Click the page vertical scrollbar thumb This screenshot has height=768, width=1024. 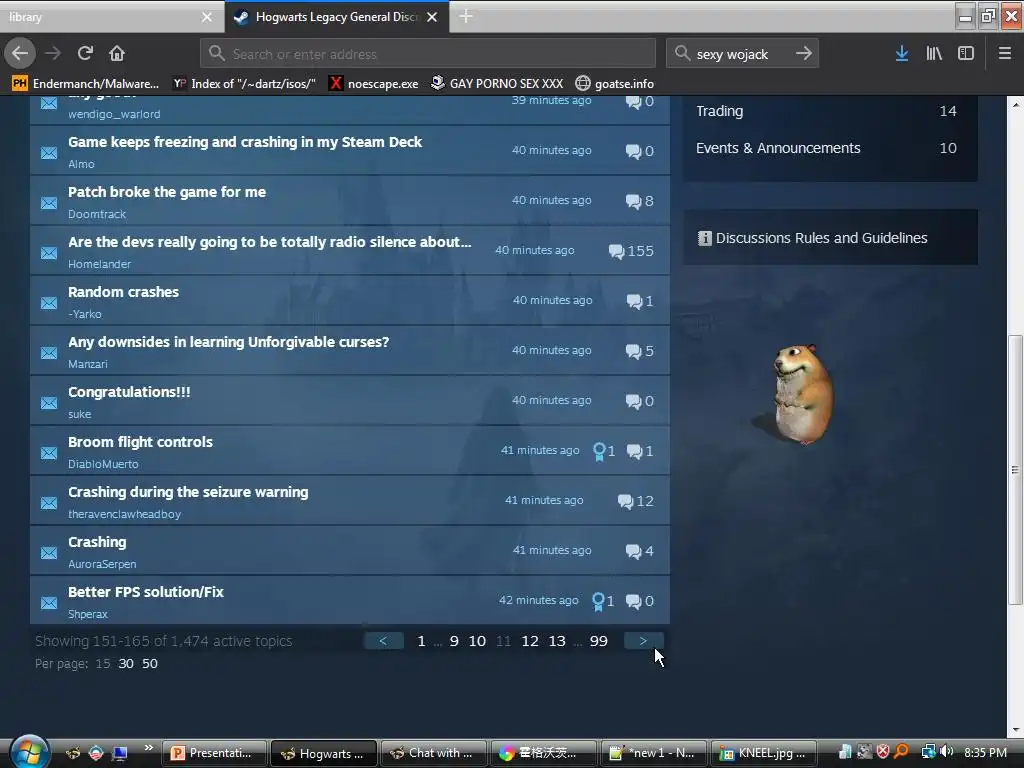(1015, 470)
